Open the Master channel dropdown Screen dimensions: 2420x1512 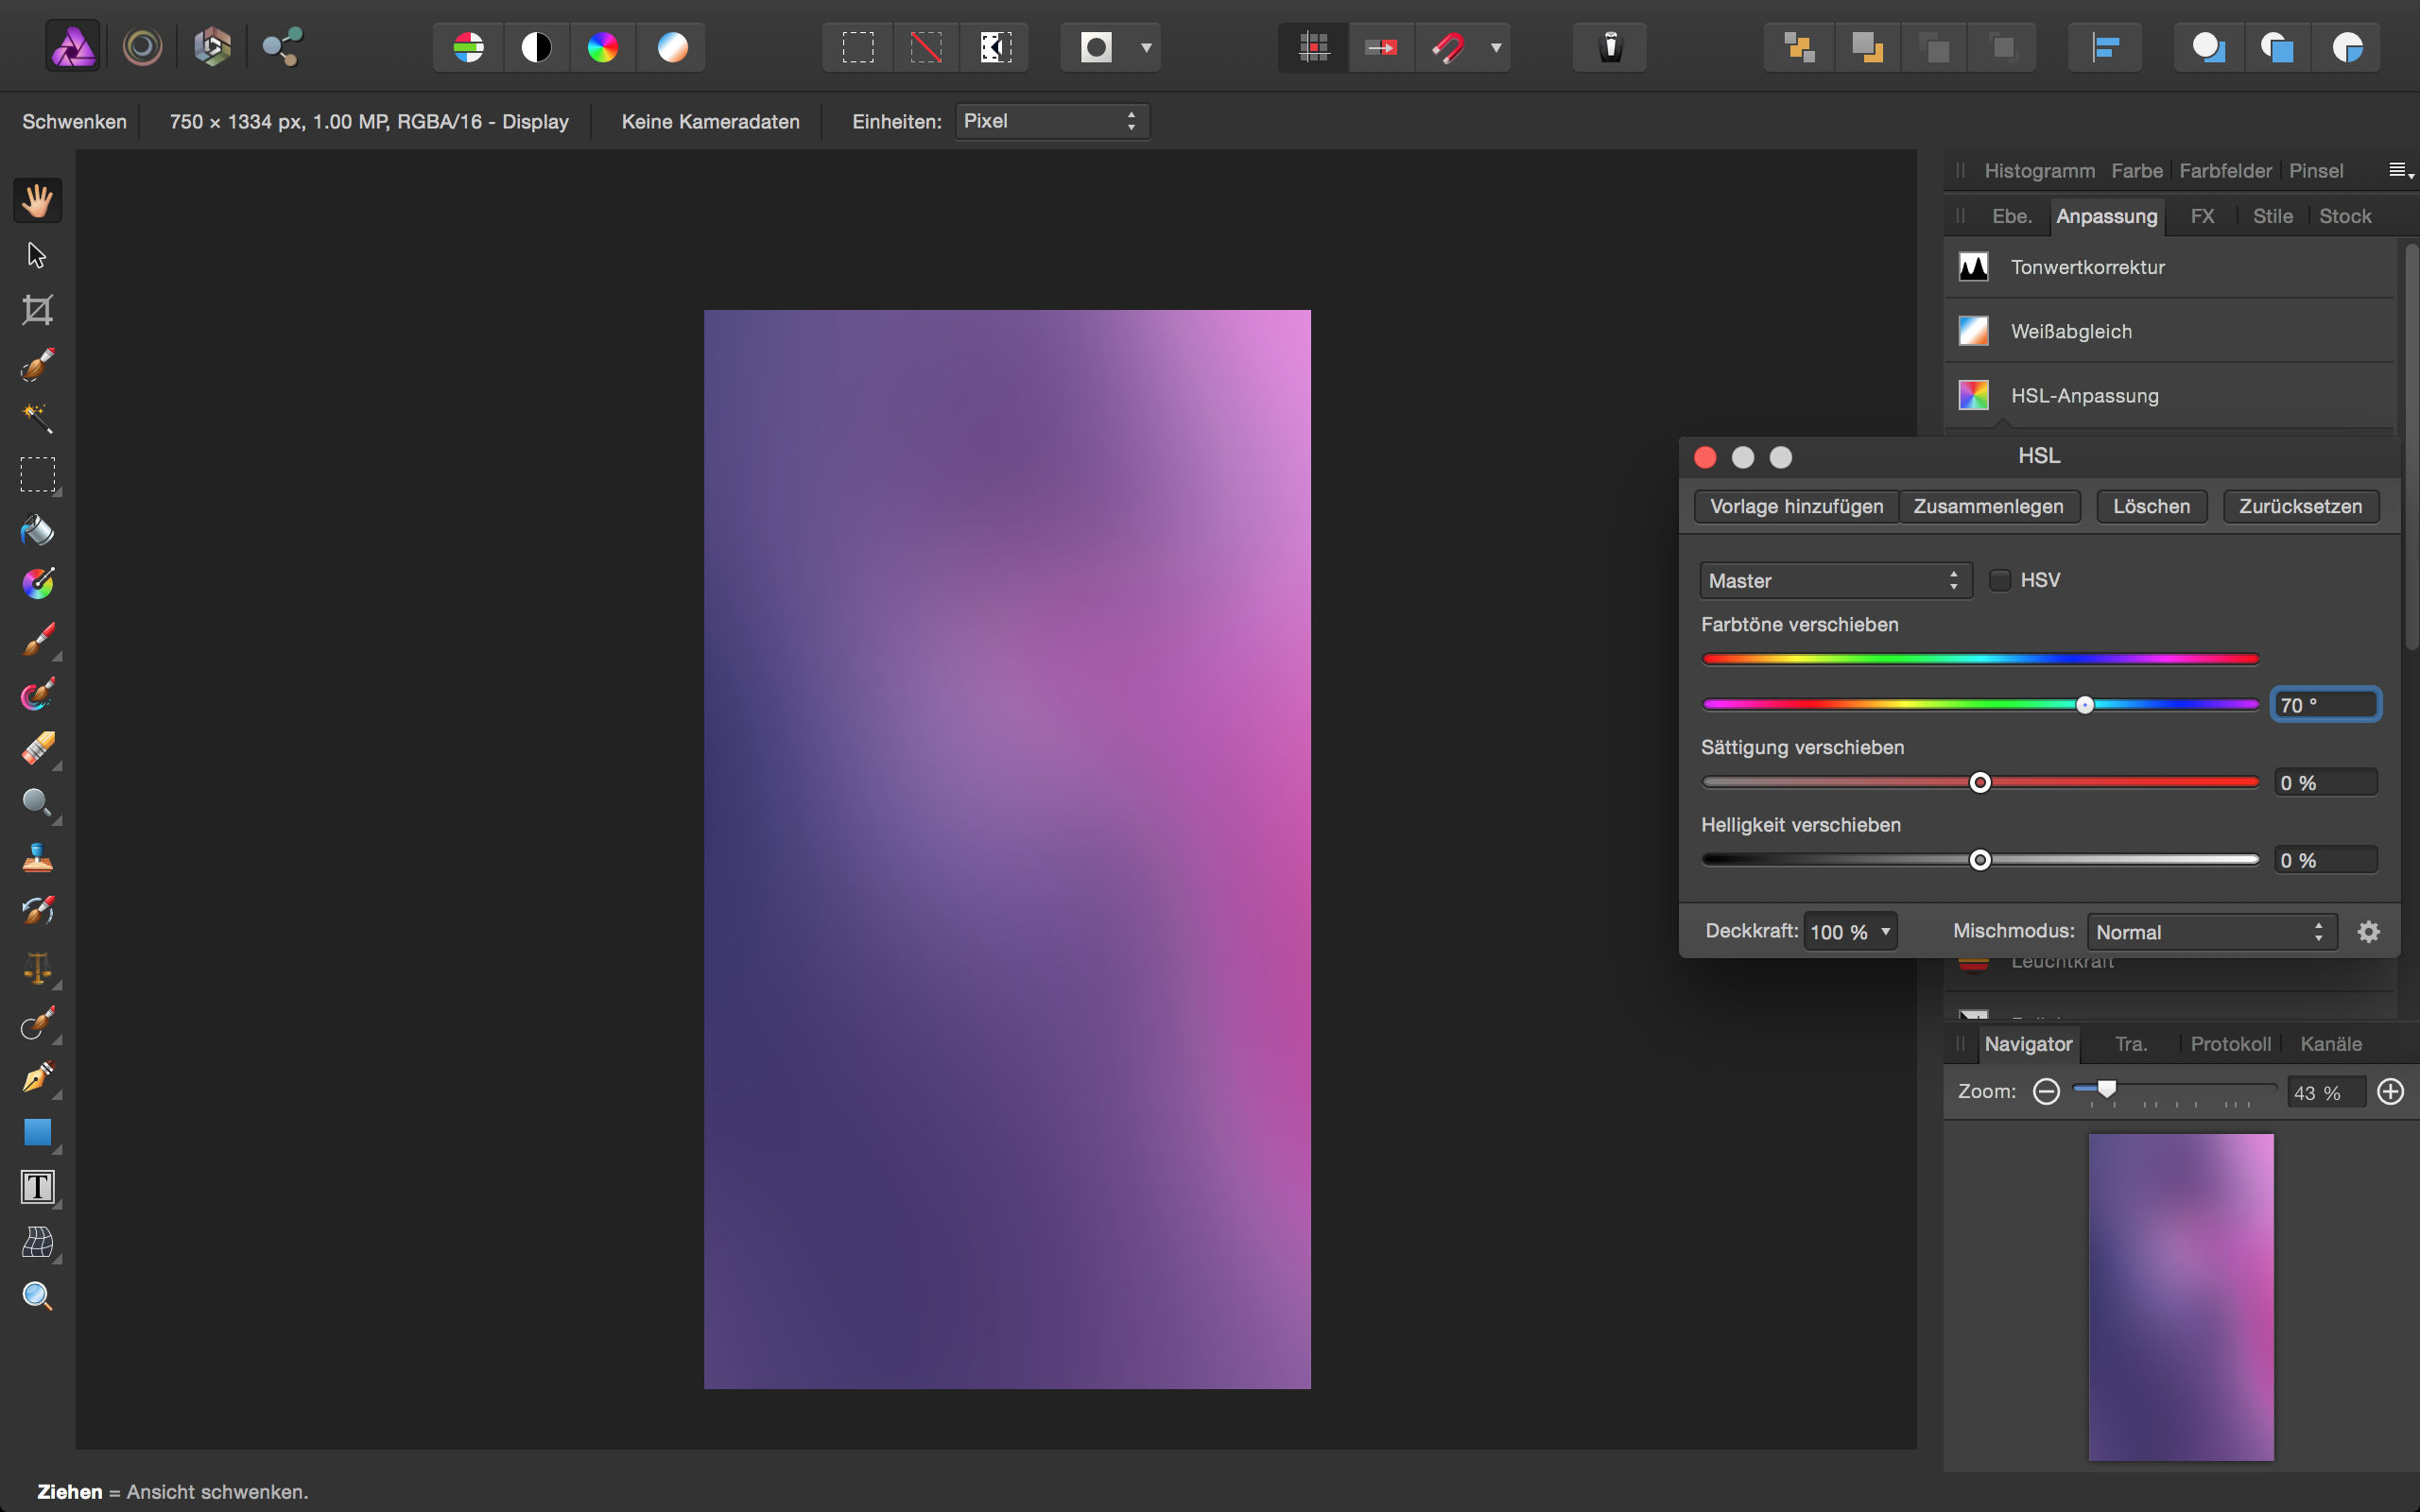1835,580
